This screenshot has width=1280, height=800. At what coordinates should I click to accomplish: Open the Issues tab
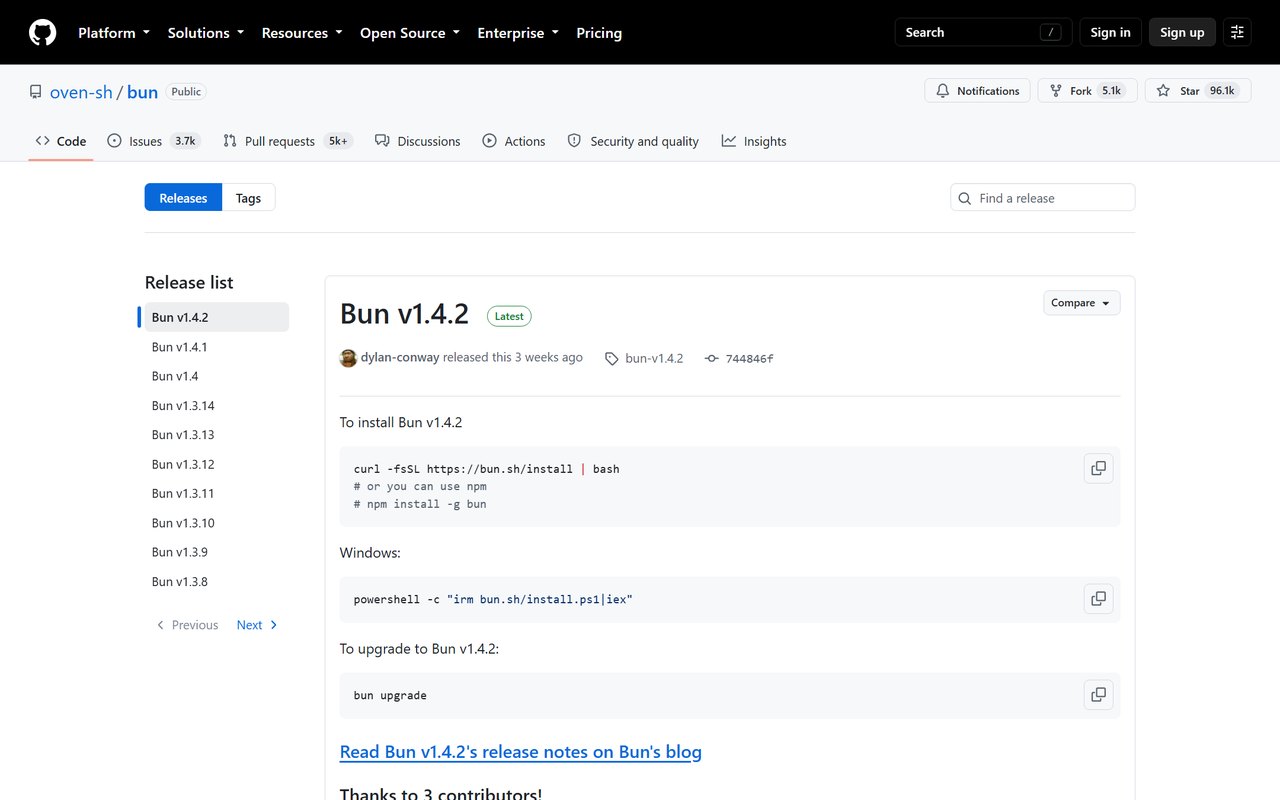153,141
